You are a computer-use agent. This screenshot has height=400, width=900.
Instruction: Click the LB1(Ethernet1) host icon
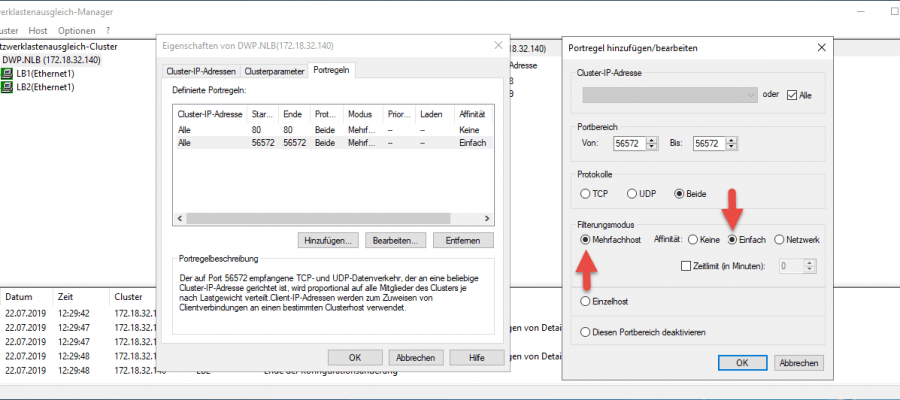(8, 74)
